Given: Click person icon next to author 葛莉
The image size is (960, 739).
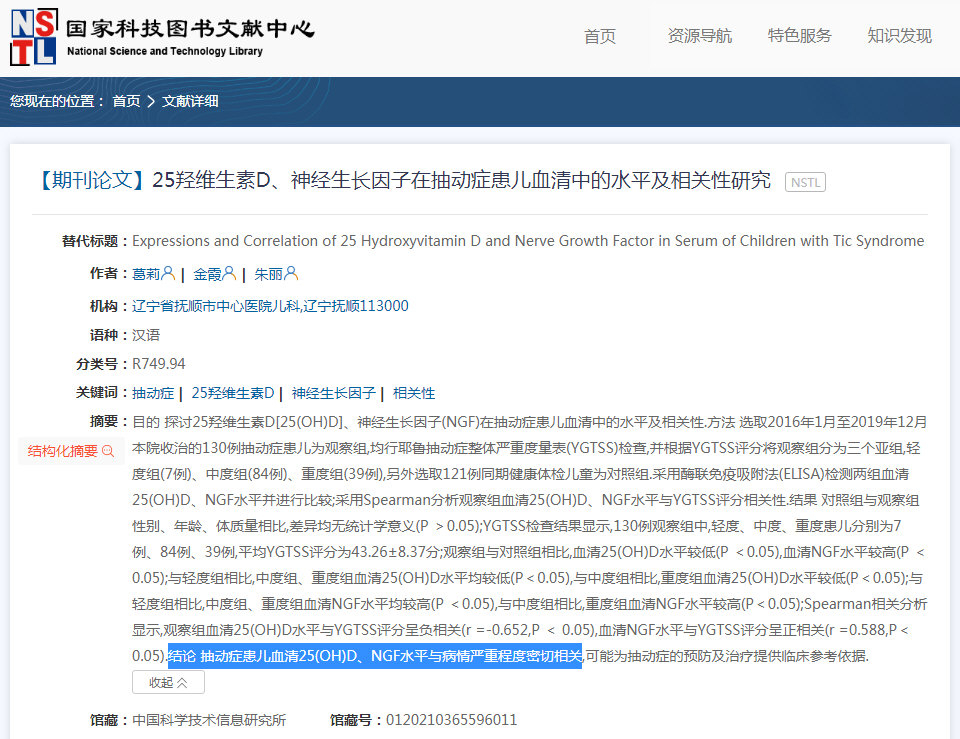Looking at the screenshot, I should pos(168,273).
